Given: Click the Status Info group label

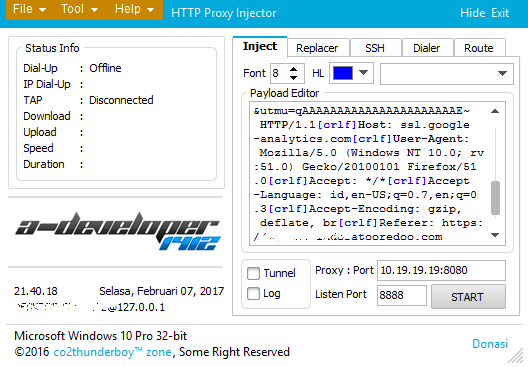Looking at the screenshot, I should pyautogui.click(x=52, y=48).
